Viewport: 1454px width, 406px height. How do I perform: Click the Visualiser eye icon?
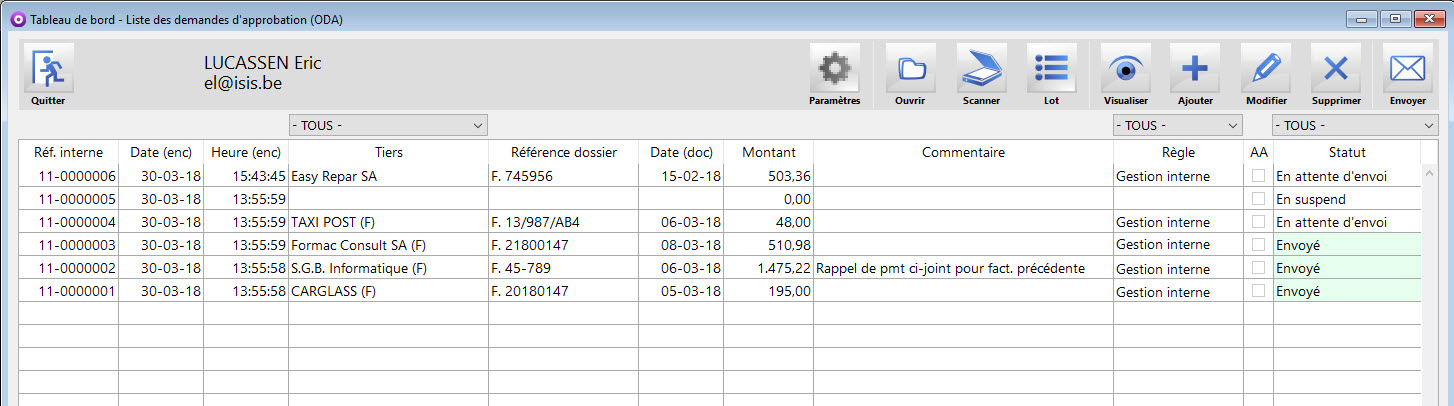click(x=1125, y=68)
